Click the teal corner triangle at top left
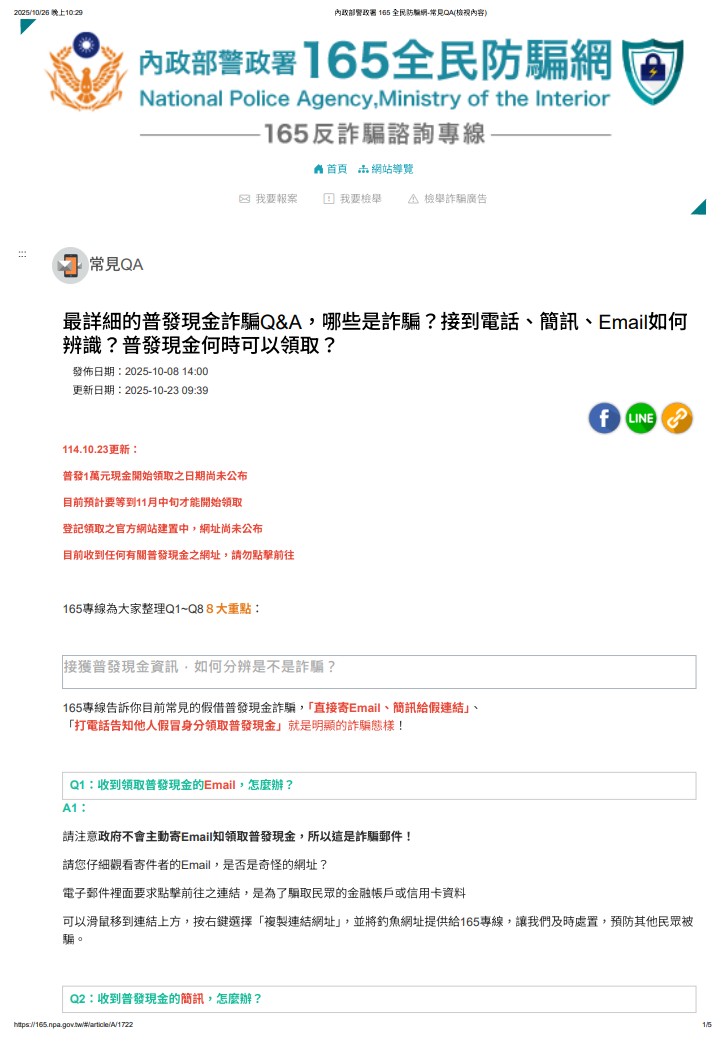Viewport: 727px width, 1041px height. tap(27, 27)
